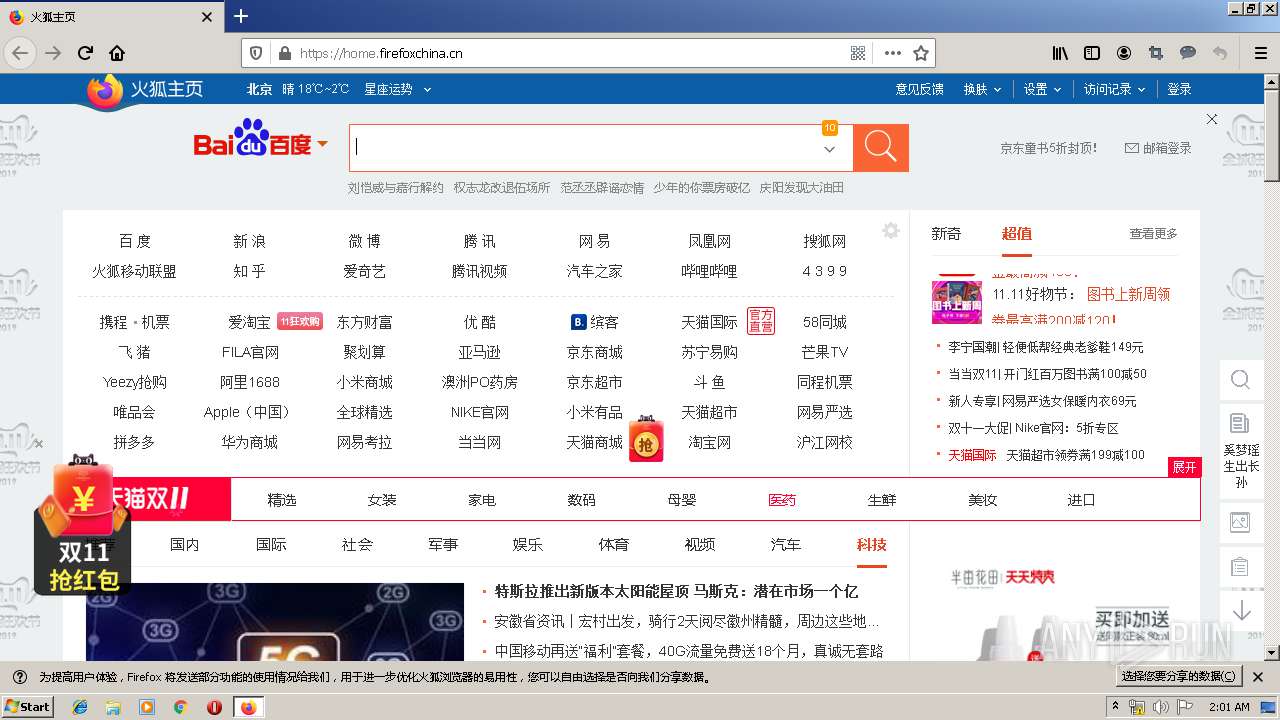Open new tab with the plus icon
1280x720 pixels.
pos(241,16)
